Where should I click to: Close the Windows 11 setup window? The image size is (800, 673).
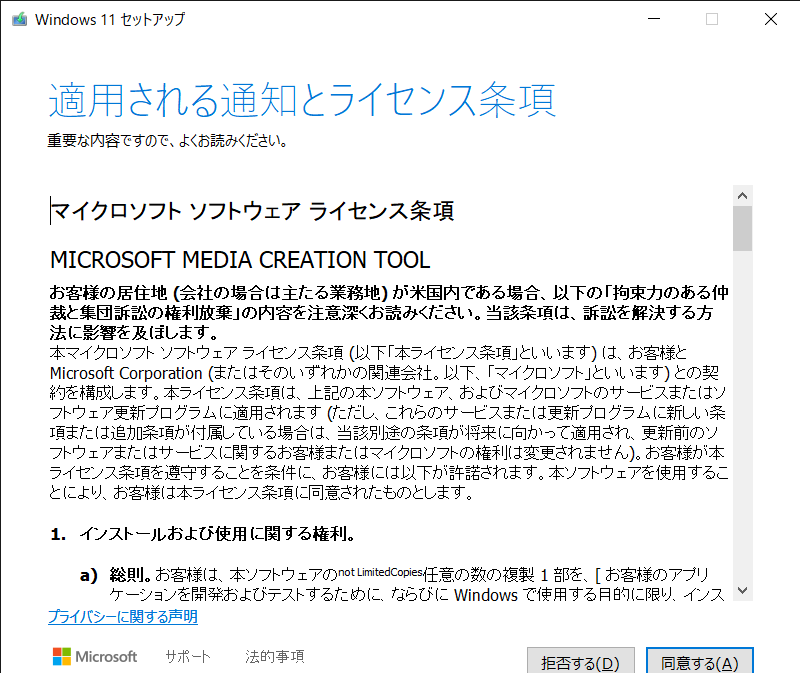[x=771, y=19]
